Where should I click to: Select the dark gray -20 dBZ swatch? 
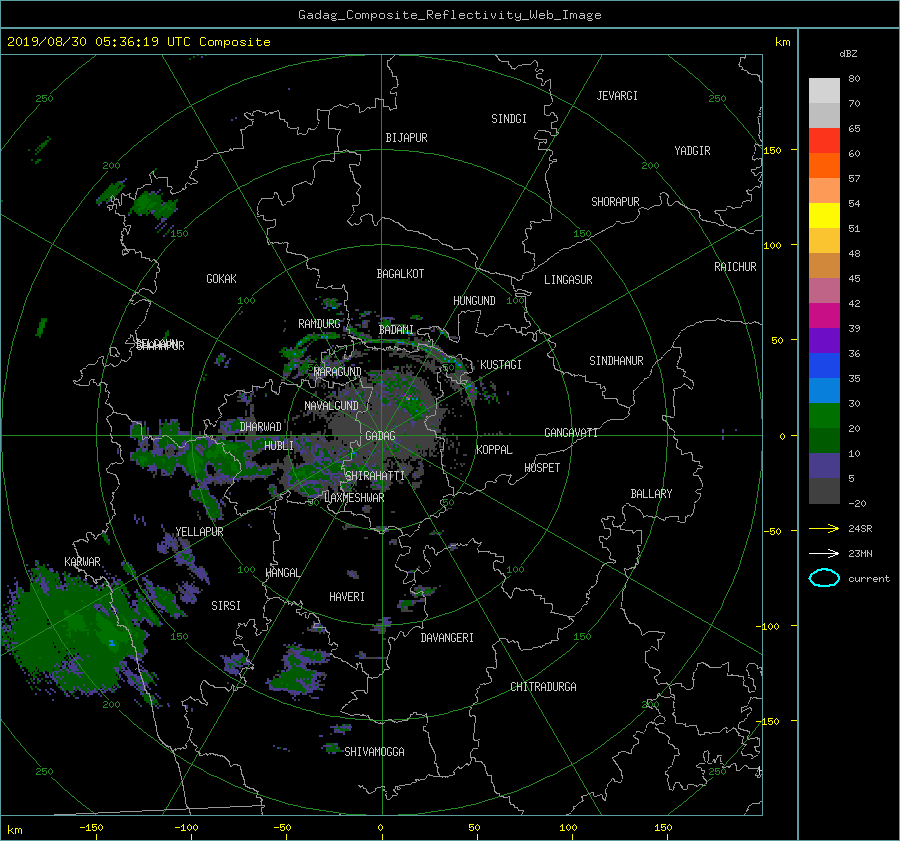[x=824, y=490]
